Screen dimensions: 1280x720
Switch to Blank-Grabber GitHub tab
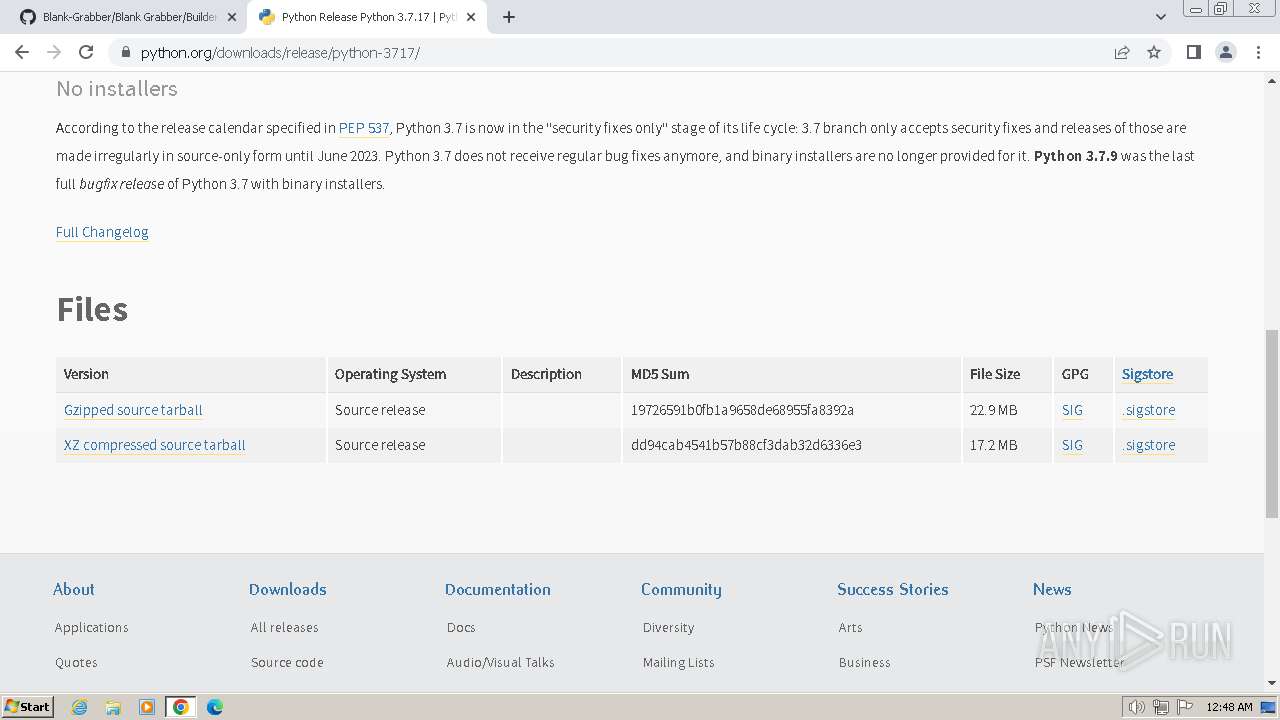(128, 17)
